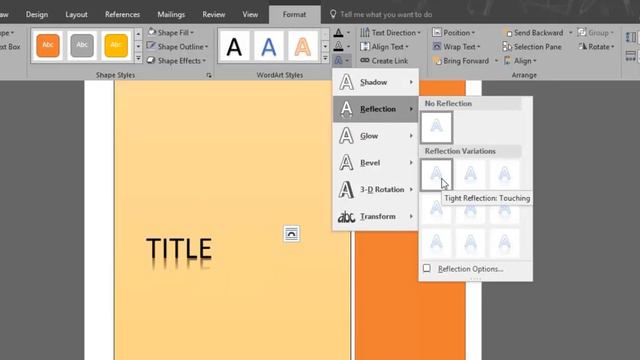Open the Bevel submenu

(x=376, y=162)
